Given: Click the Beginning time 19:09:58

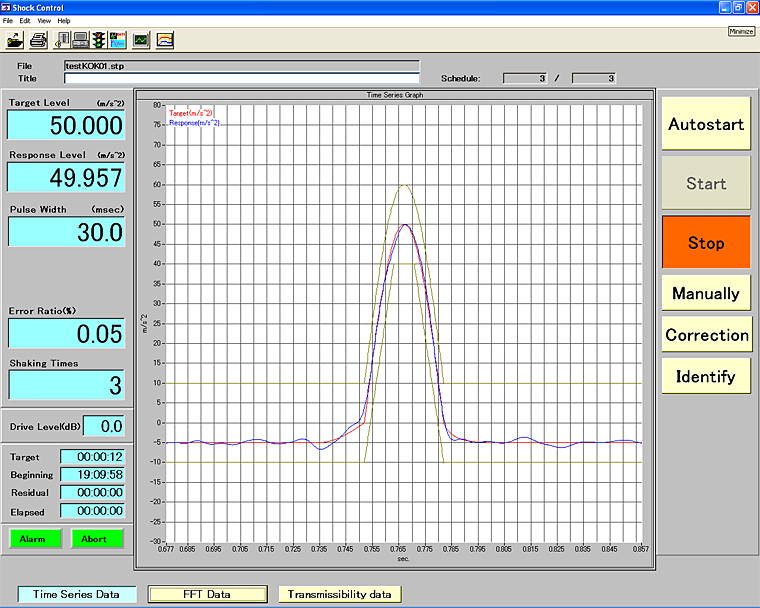Looking at the screenshot, I should [92, 475].
